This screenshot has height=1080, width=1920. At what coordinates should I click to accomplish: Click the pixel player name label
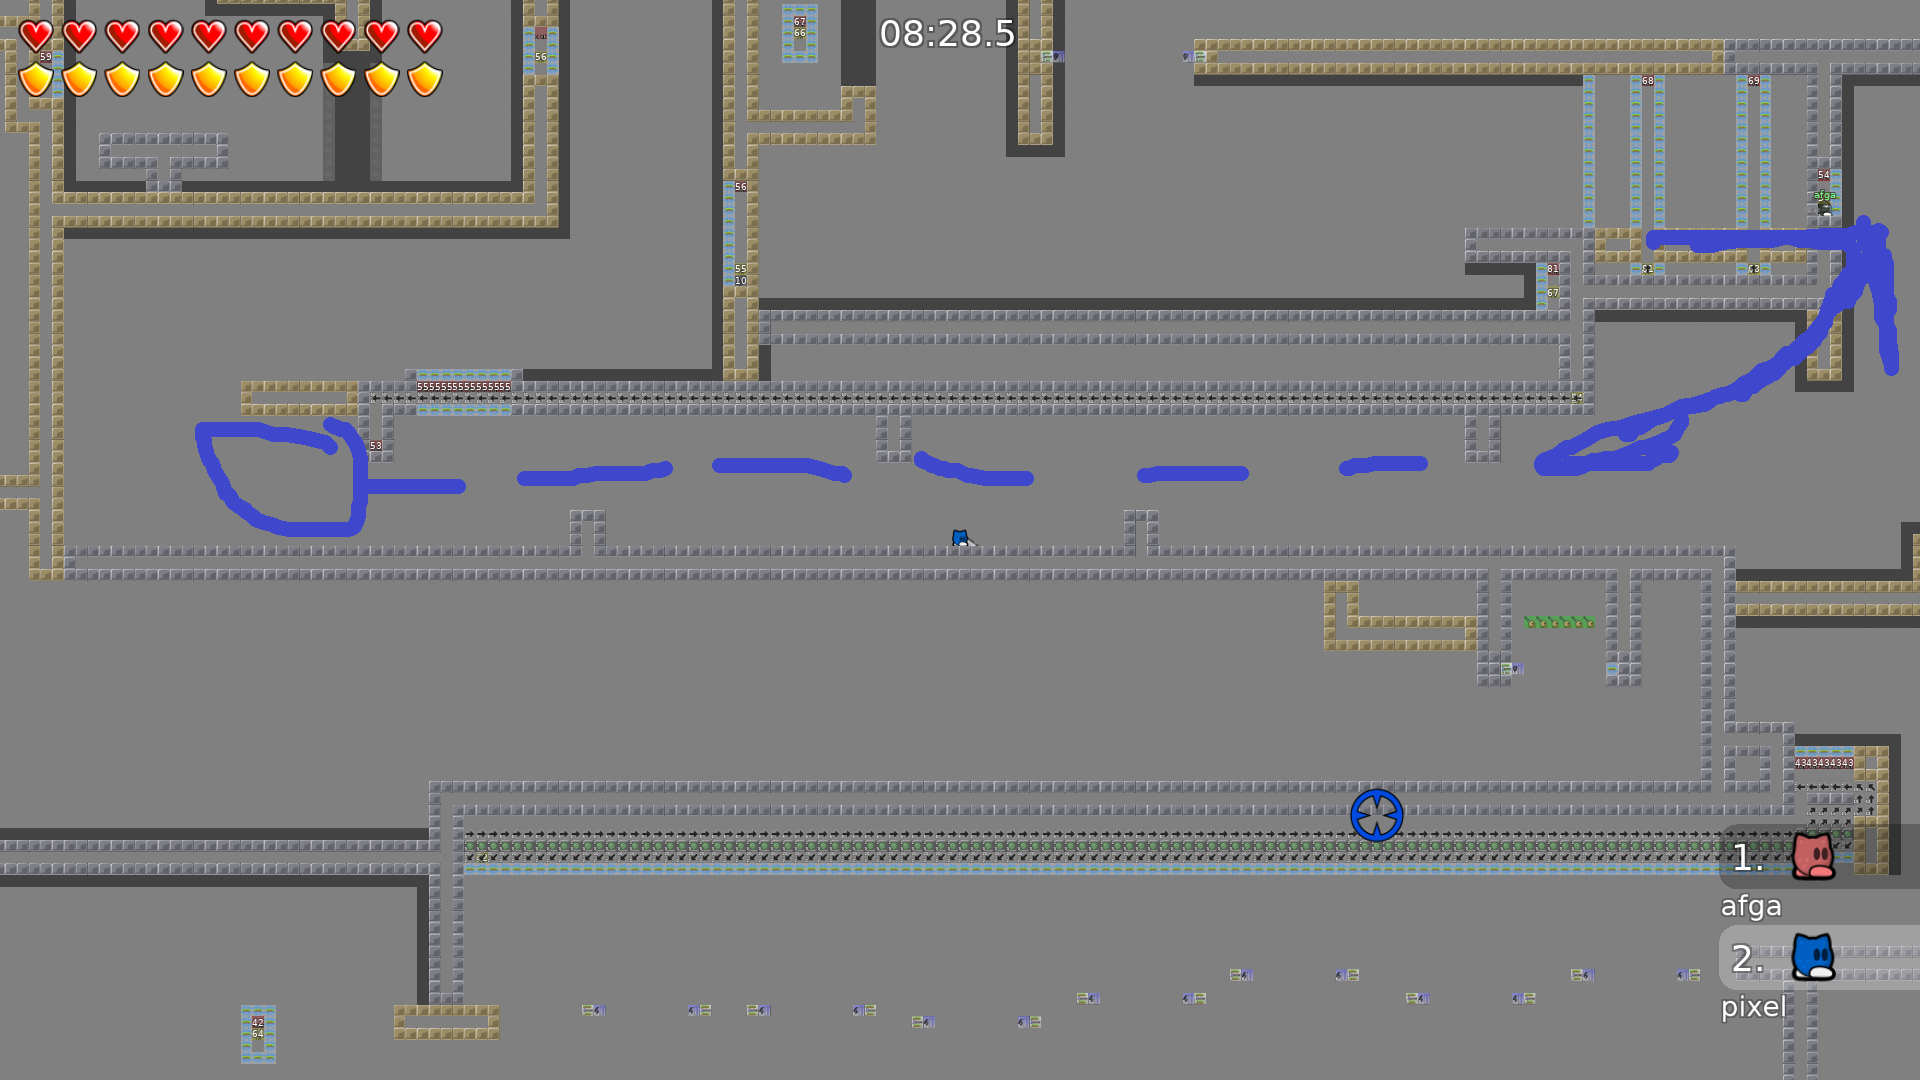1753,1007
